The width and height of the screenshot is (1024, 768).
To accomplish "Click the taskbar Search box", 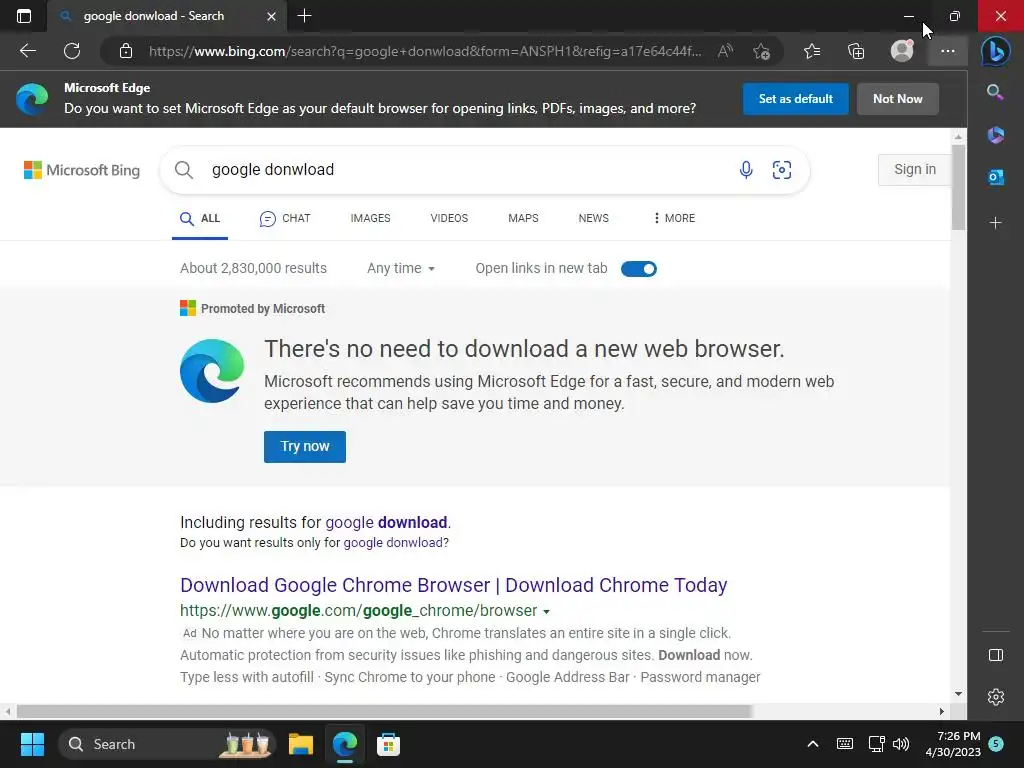I will click(x=167, y=744).
